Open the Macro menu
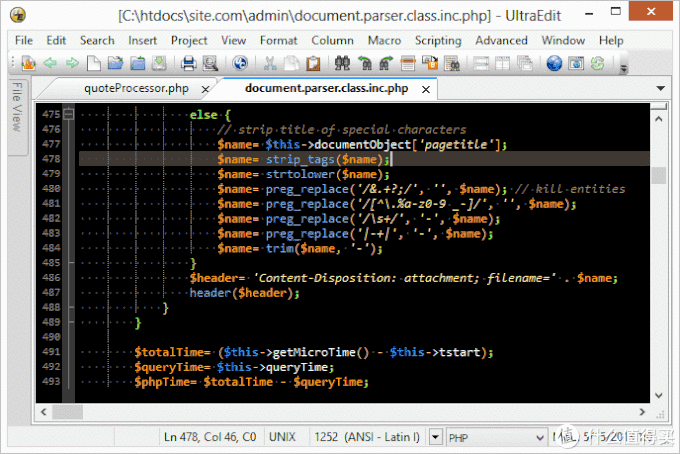680x454 pixels. (x=384, y=40)
